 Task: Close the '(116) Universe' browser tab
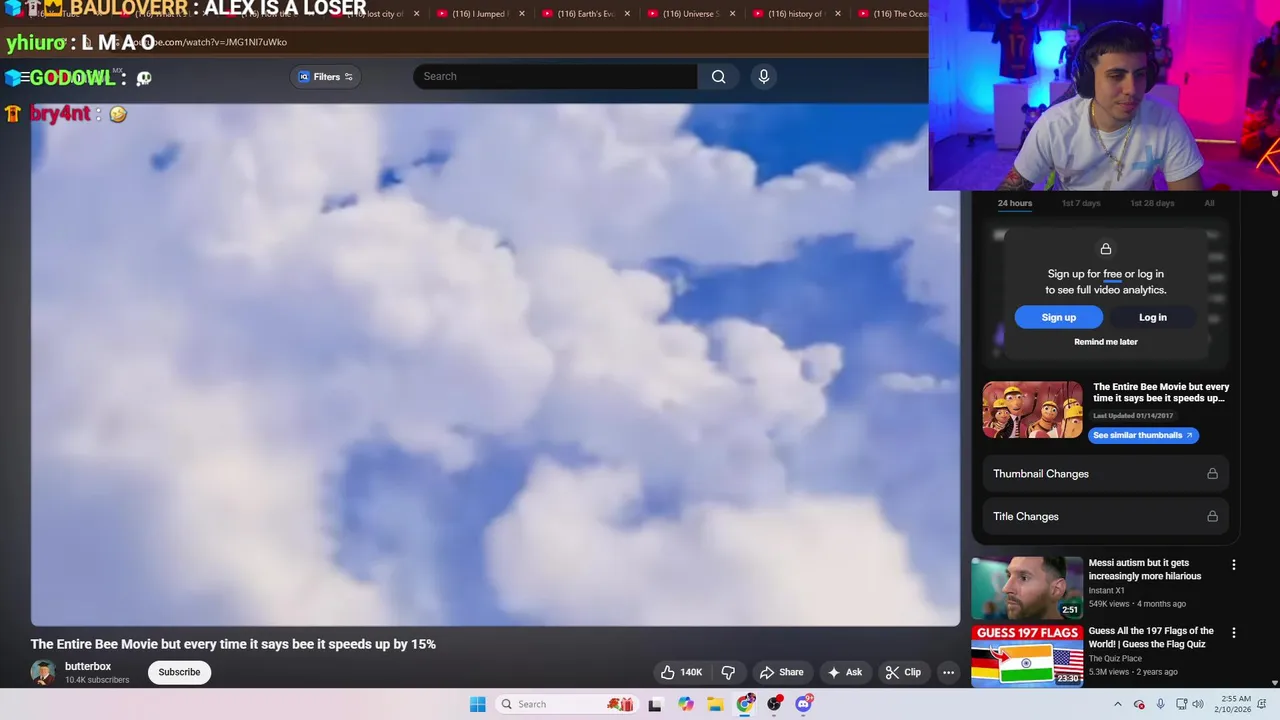pos(732,14)
